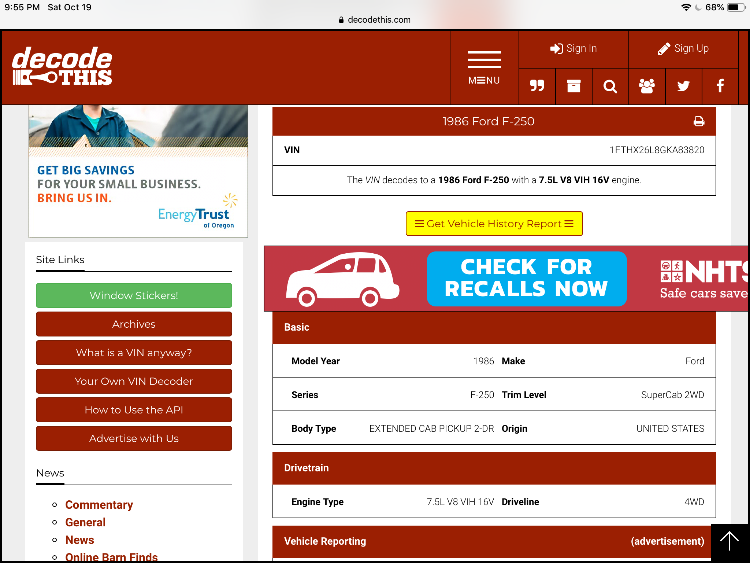Open the Online Barn Finds link
Viewport: 750px width, 563px height.
[111, 557]
